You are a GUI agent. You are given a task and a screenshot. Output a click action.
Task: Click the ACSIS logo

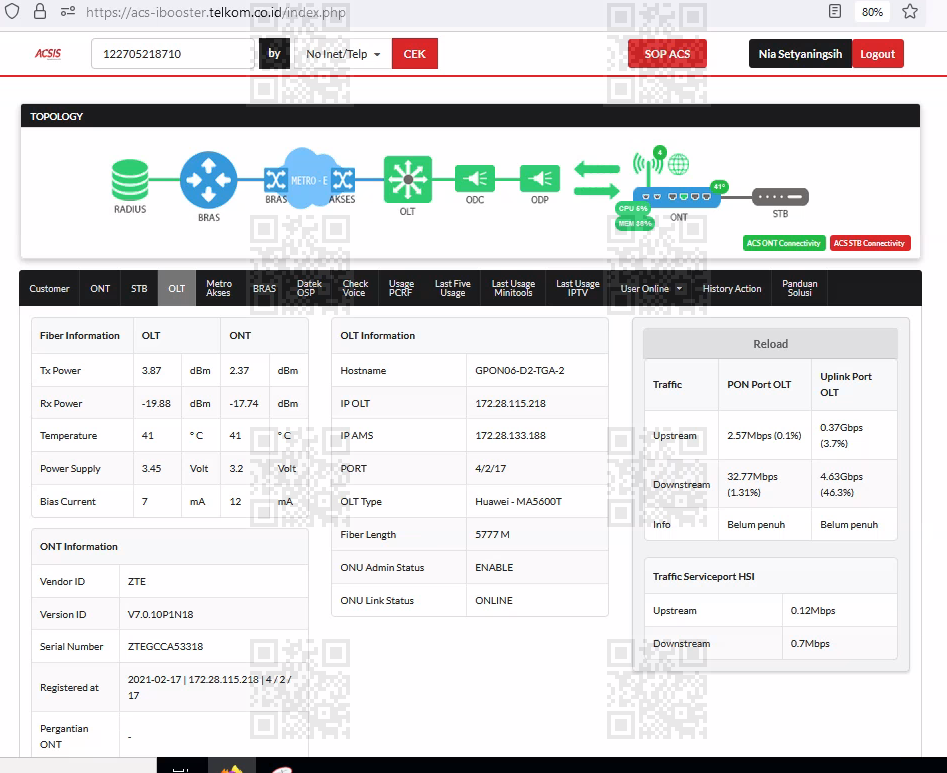point(48,54)
